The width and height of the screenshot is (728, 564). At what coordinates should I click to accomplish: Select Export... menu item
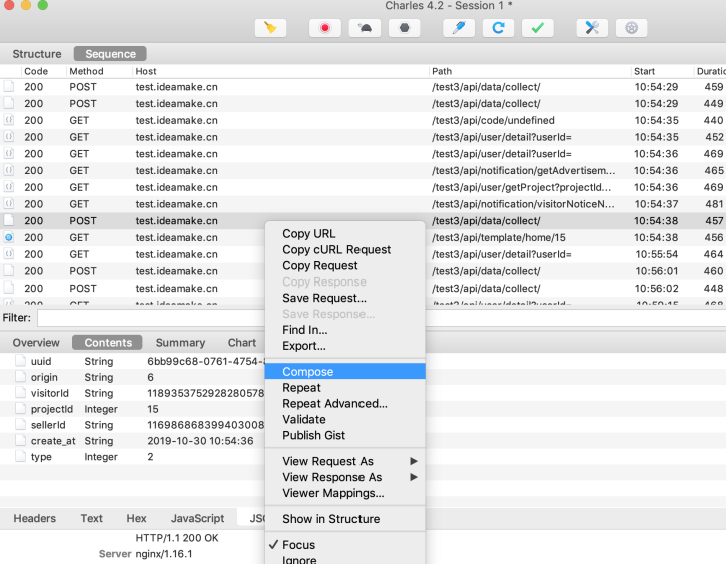click(345, 346)
